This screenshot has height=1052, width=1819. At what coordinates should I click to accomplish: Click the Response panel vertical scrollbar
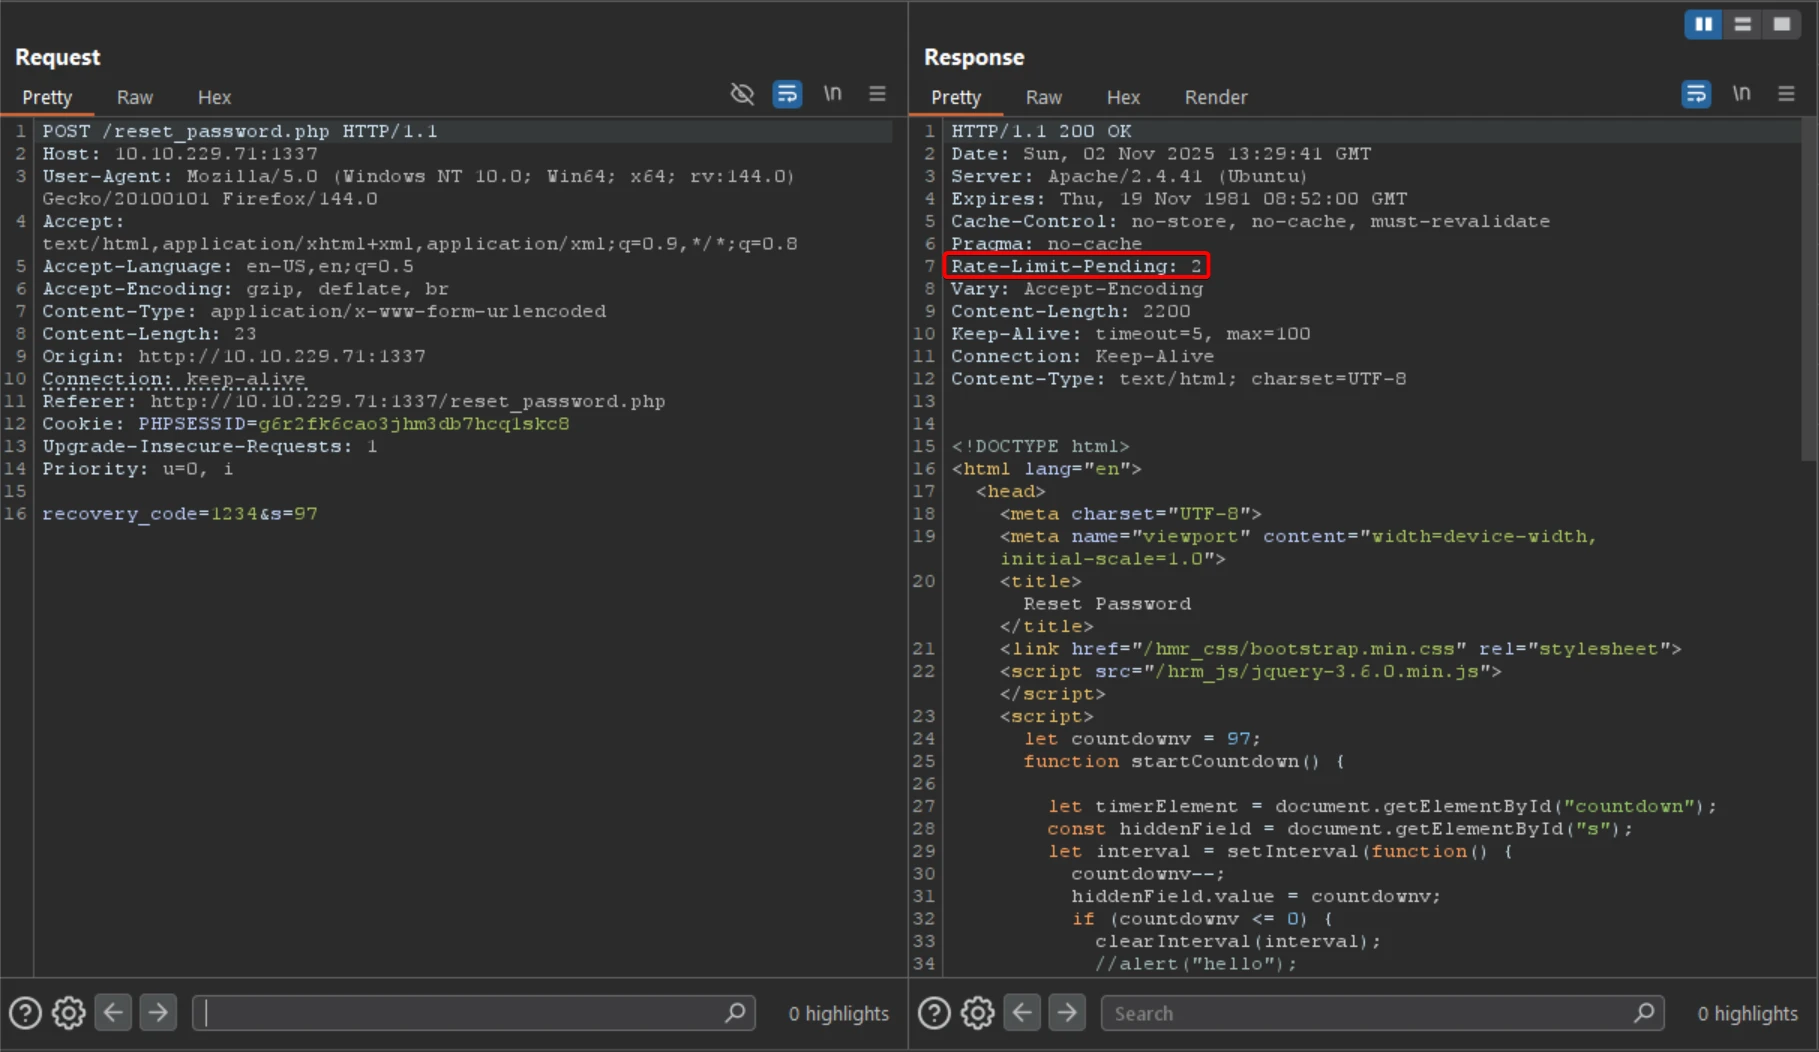1809,290
